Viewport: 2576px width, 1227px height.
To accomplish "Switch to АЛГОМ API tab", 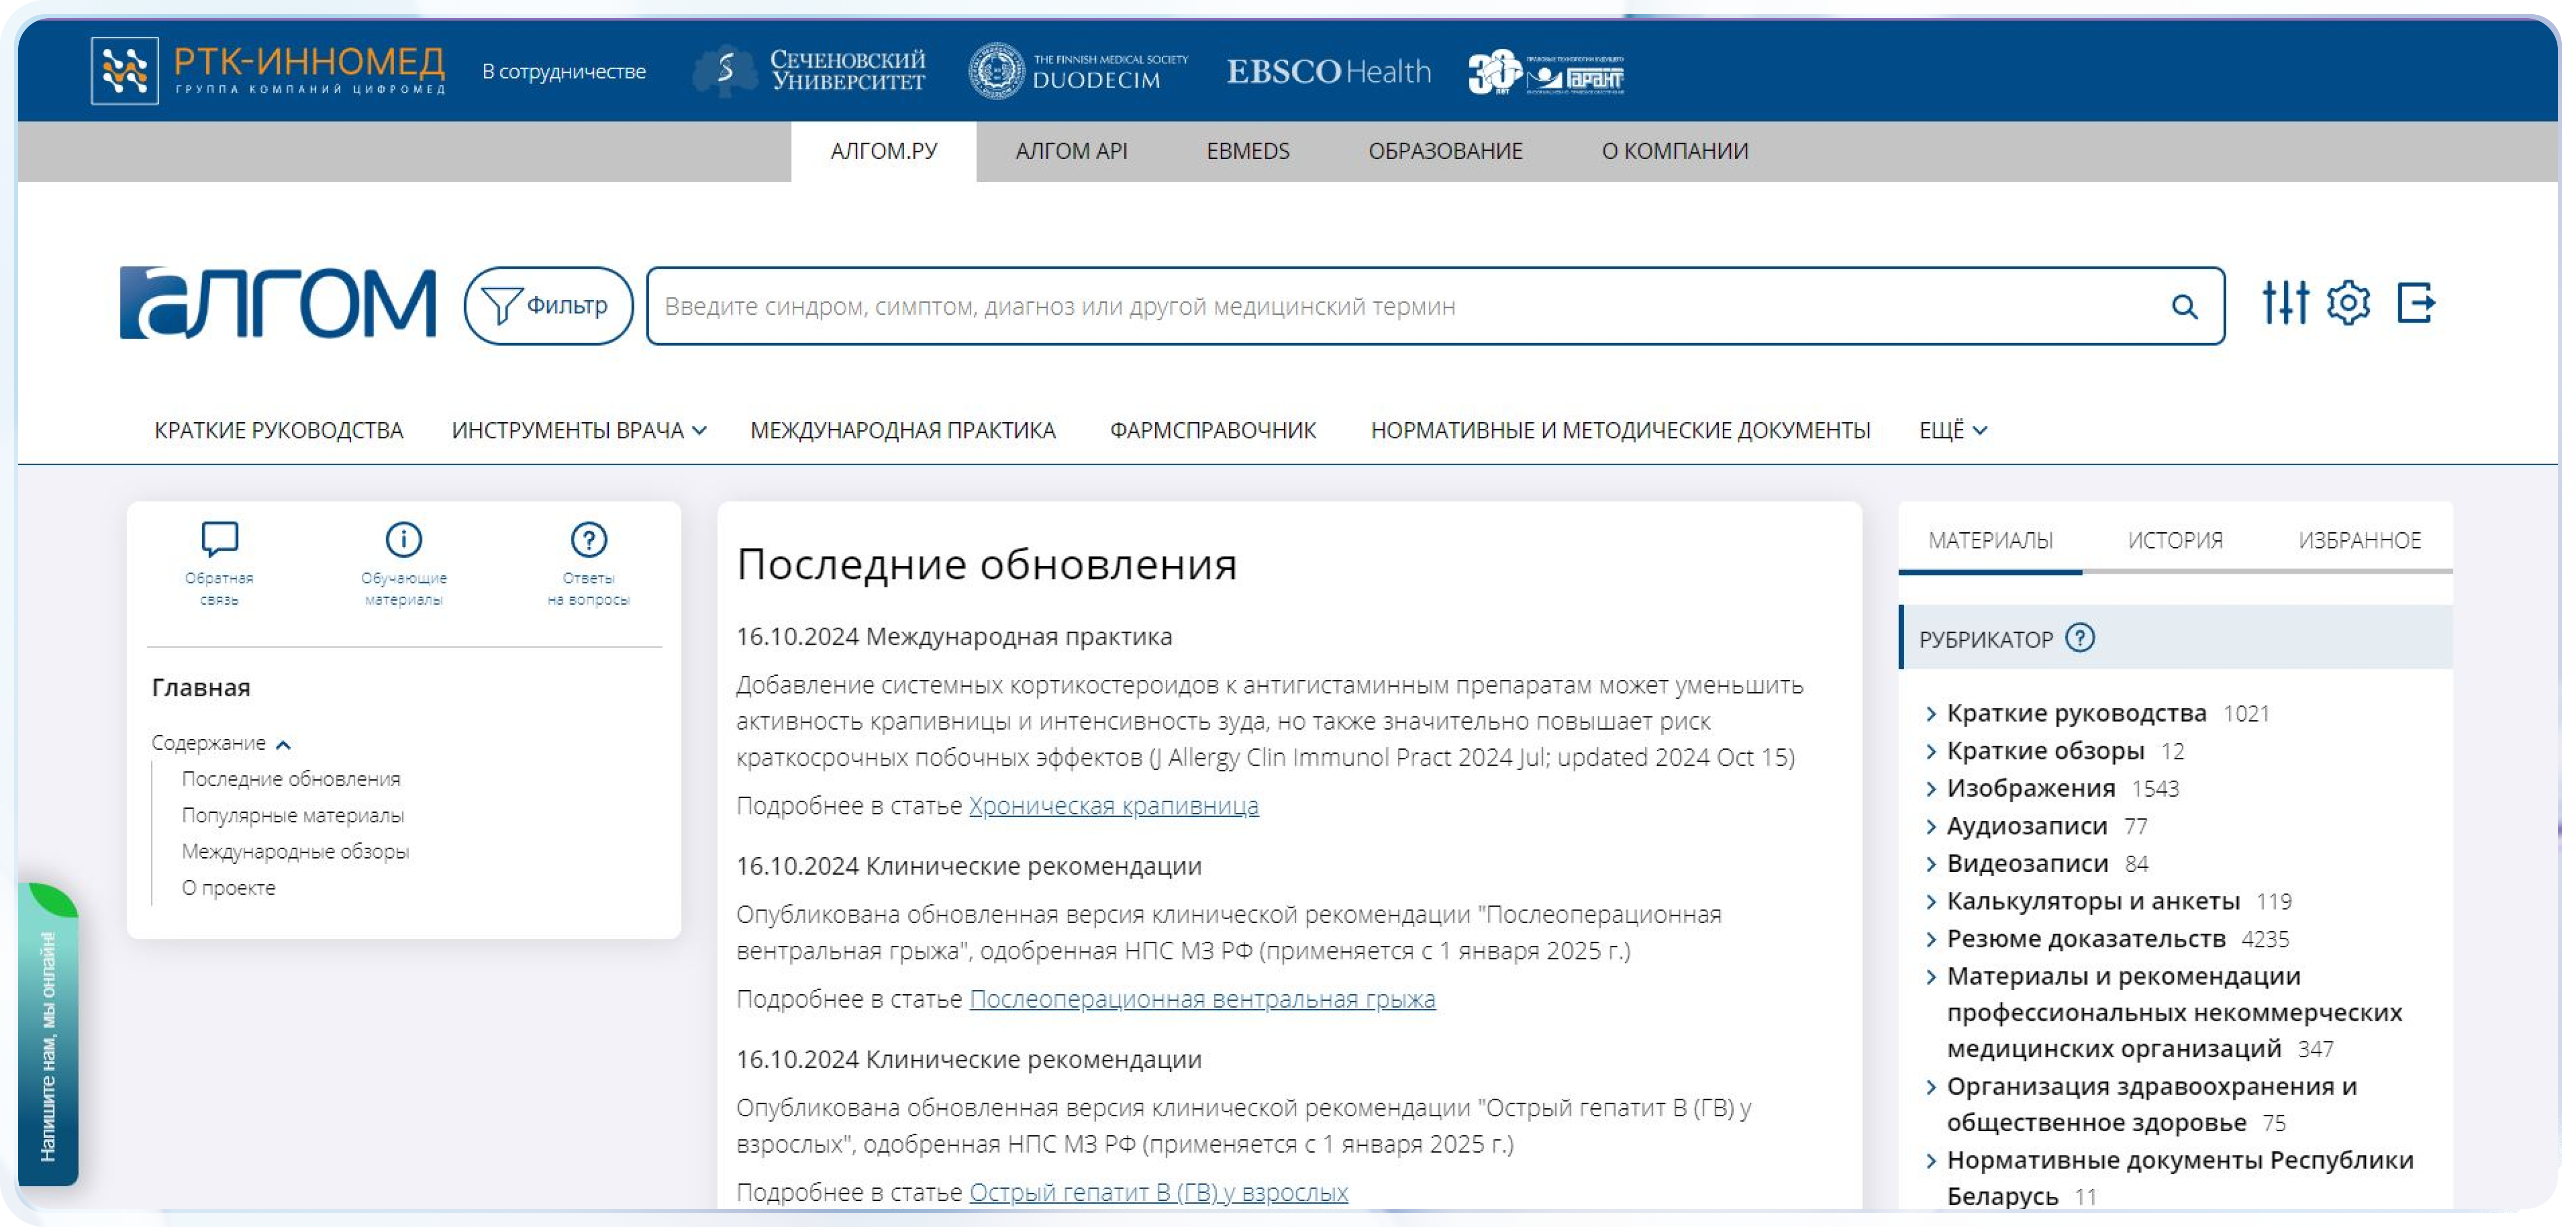I will tap(1071, 151).
